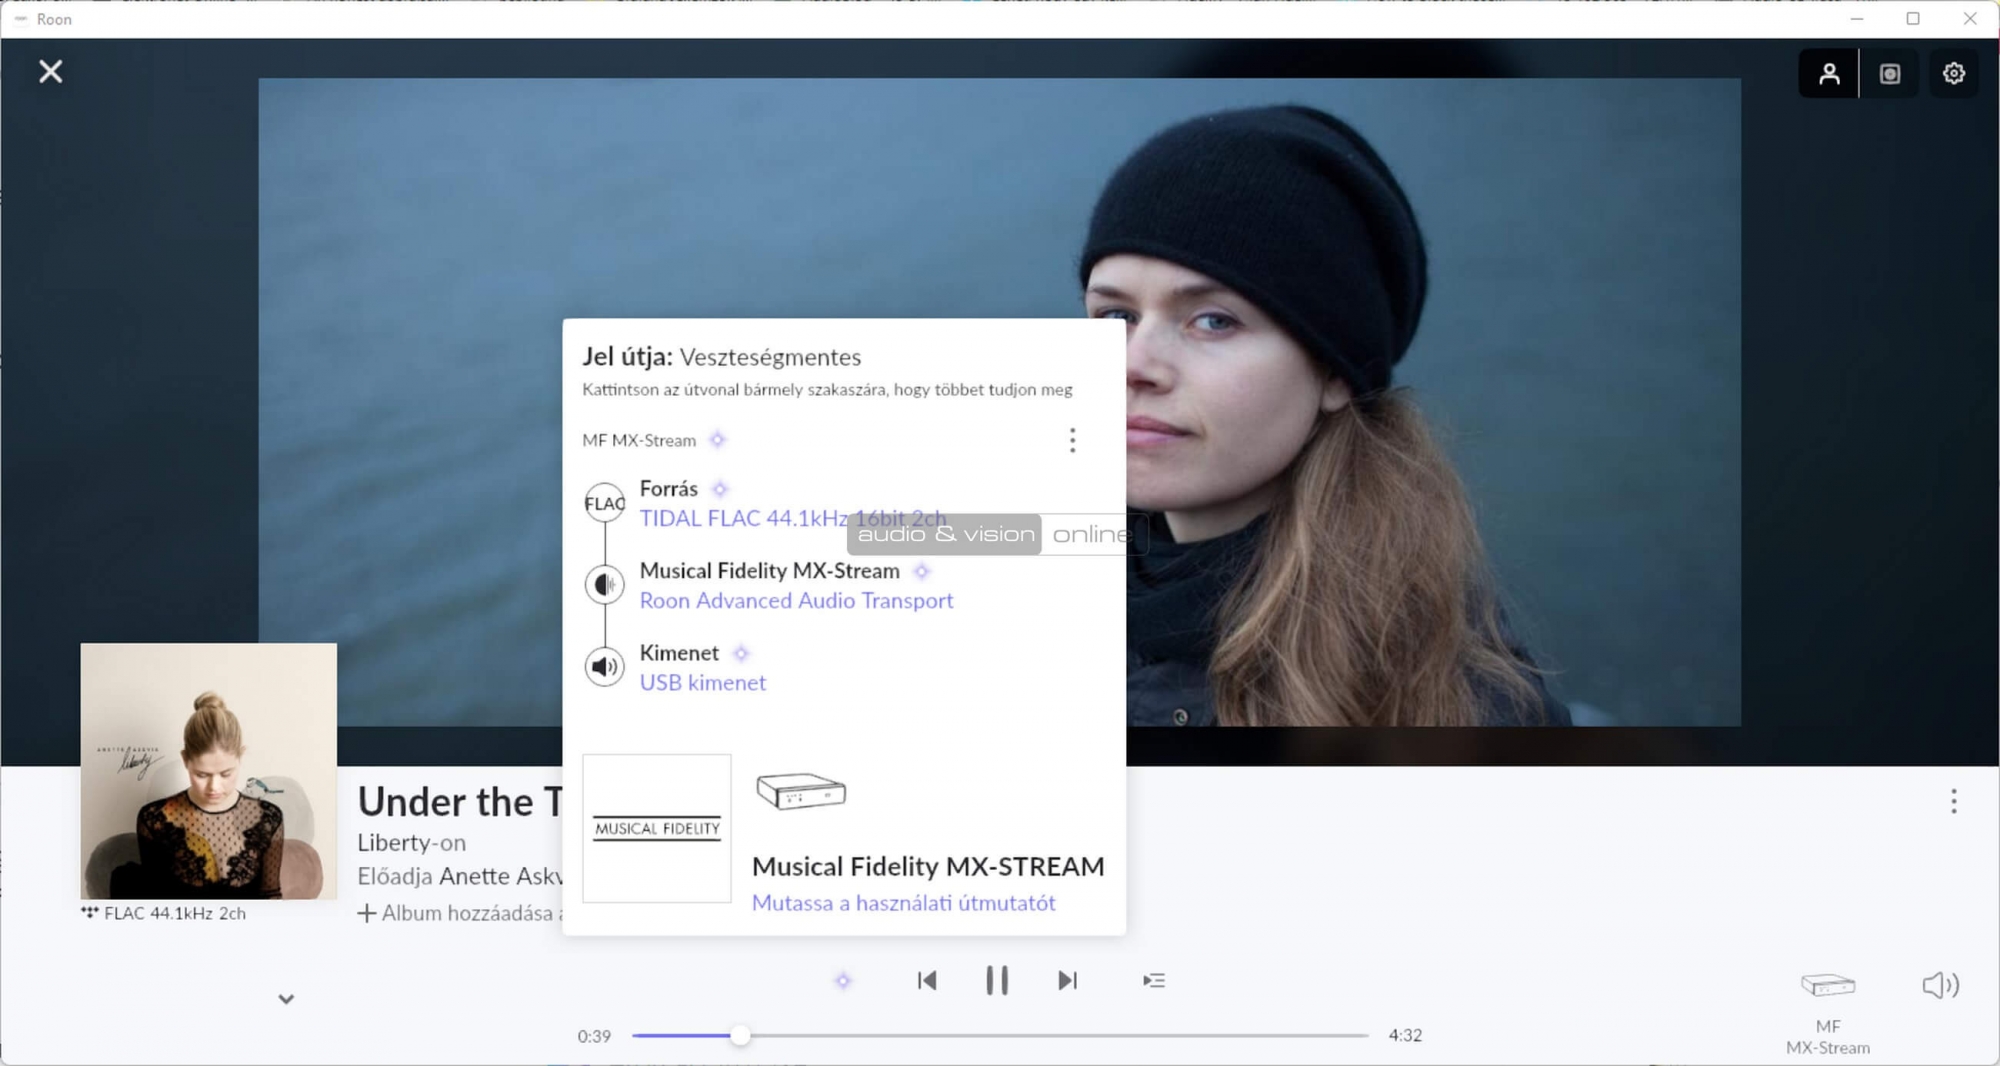2000x1066 pixels.
Task: Open Mutassa a használati útmutatót link
Action: tap(903, 903)
